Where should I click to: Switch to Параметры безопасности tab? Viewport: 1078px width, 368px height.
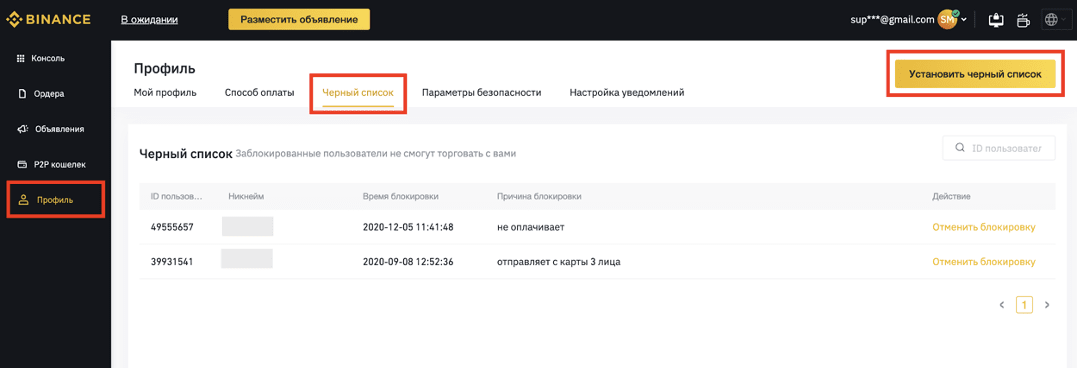coord(482,93)
